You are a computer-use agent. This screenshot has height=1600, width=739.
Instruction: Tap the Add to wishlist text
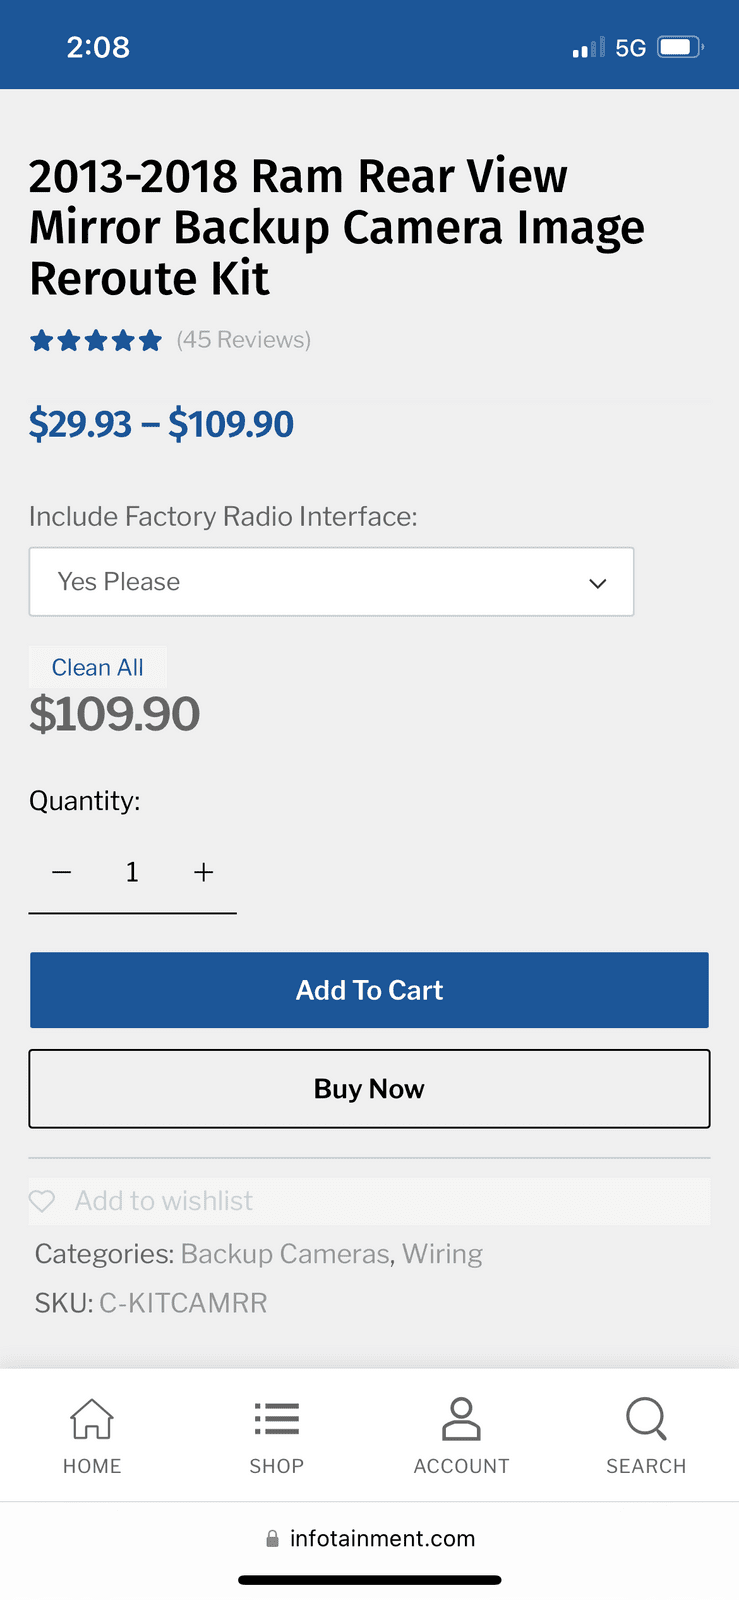coord(164,1201)
